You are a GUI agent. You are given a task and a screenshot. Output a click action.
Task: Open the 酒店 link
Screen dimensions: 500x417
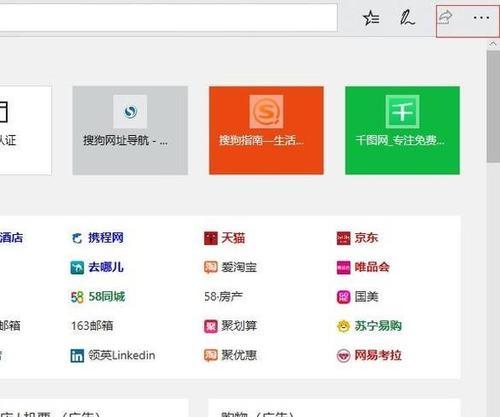(x=11, y=238)
